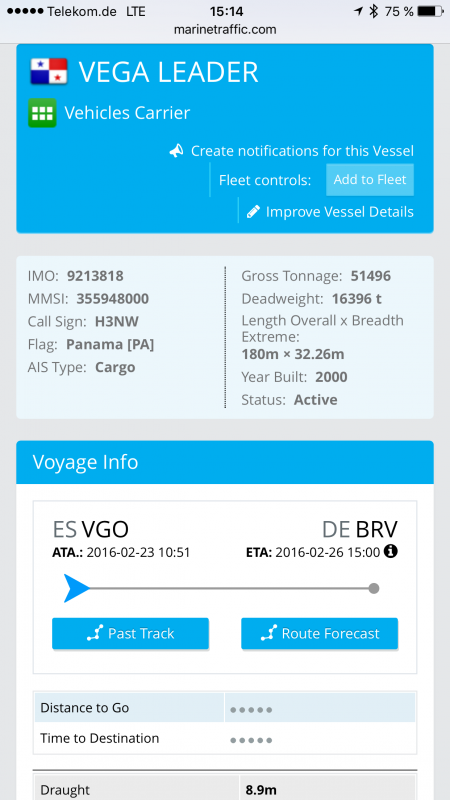Tap the pencil icon beside Improve Vessel Details

tap(253, 212)
